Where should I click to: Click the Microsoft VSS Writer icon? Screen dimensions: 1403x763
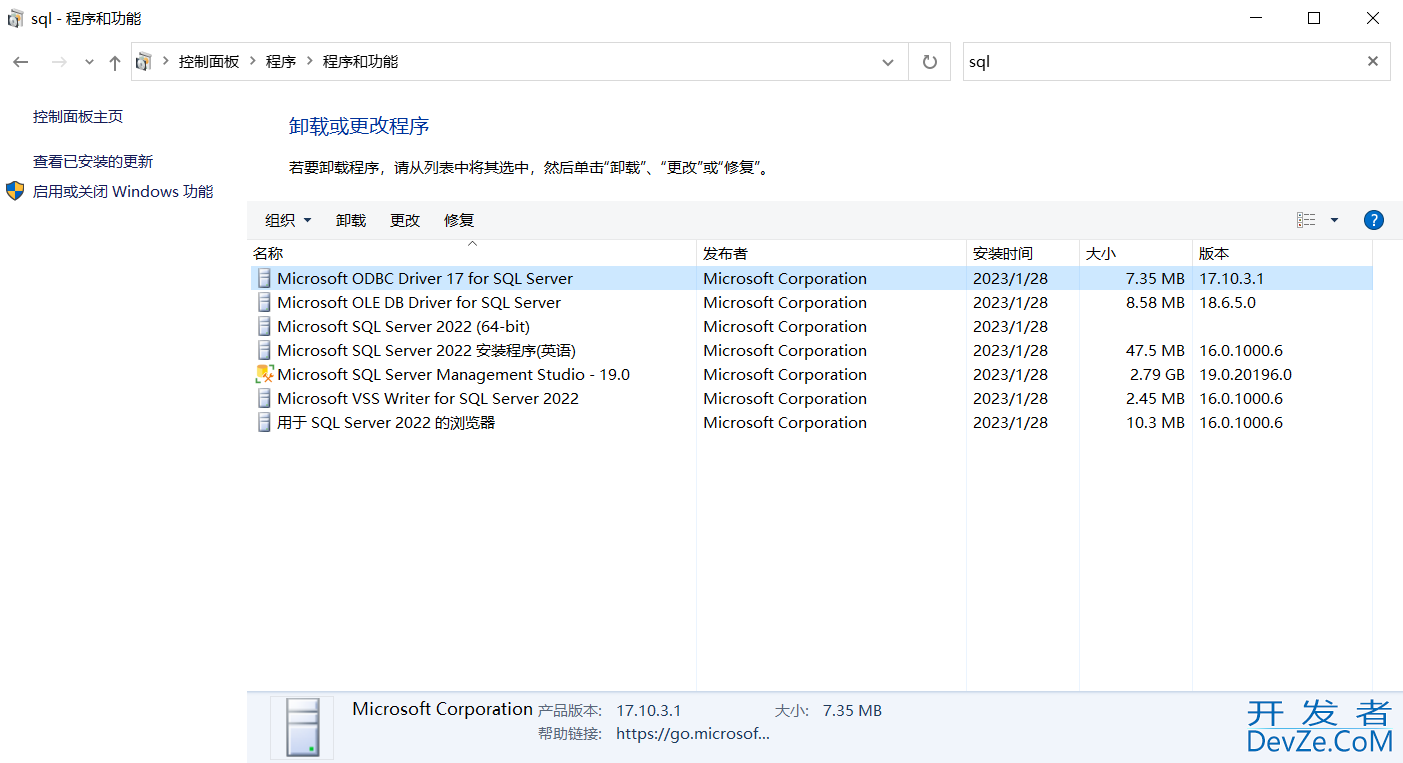coord(264,399)
